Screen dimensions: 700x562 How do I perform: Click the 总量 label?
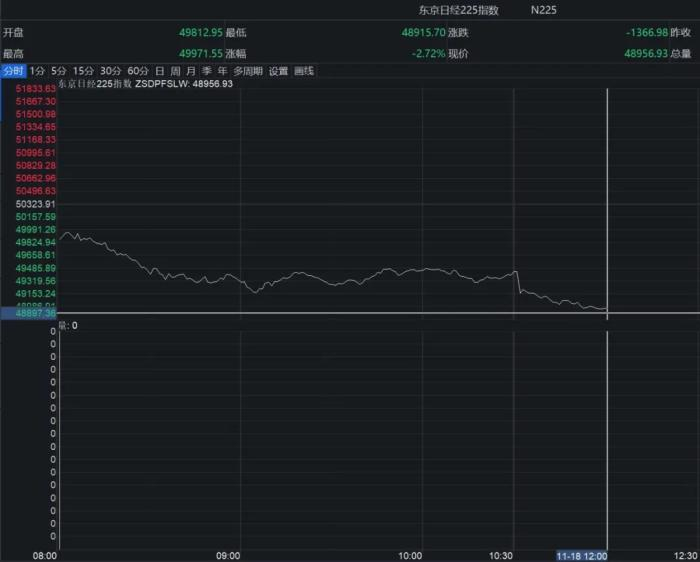click(x=680, y=54)
